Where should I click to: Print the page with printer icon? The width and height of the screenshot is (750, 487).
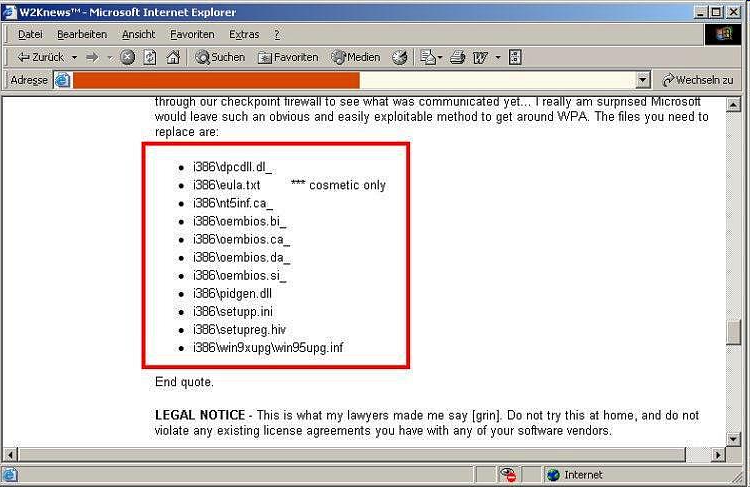click(x=458, y=57)
